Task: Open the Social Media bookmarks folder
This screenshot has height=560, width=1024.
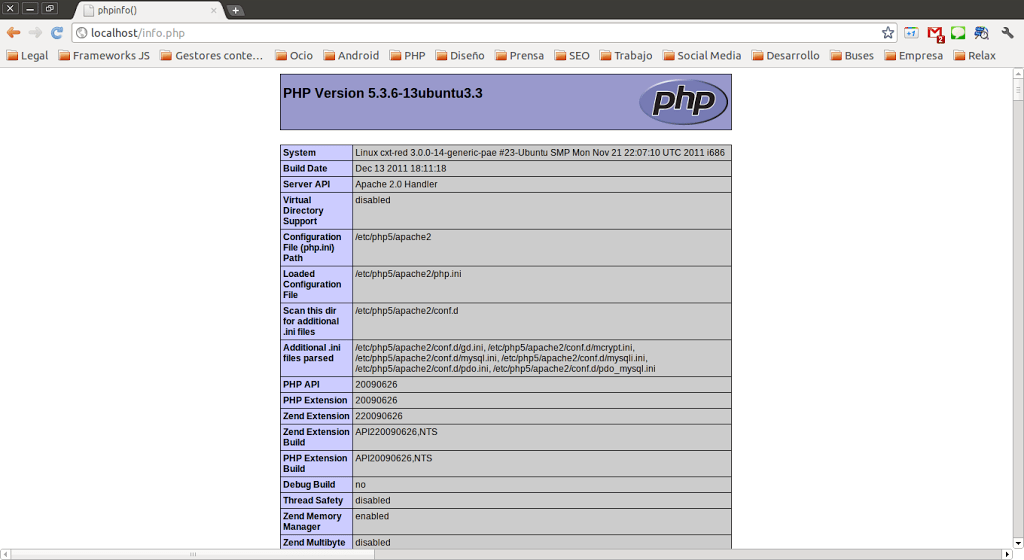Action: (702, 55)
